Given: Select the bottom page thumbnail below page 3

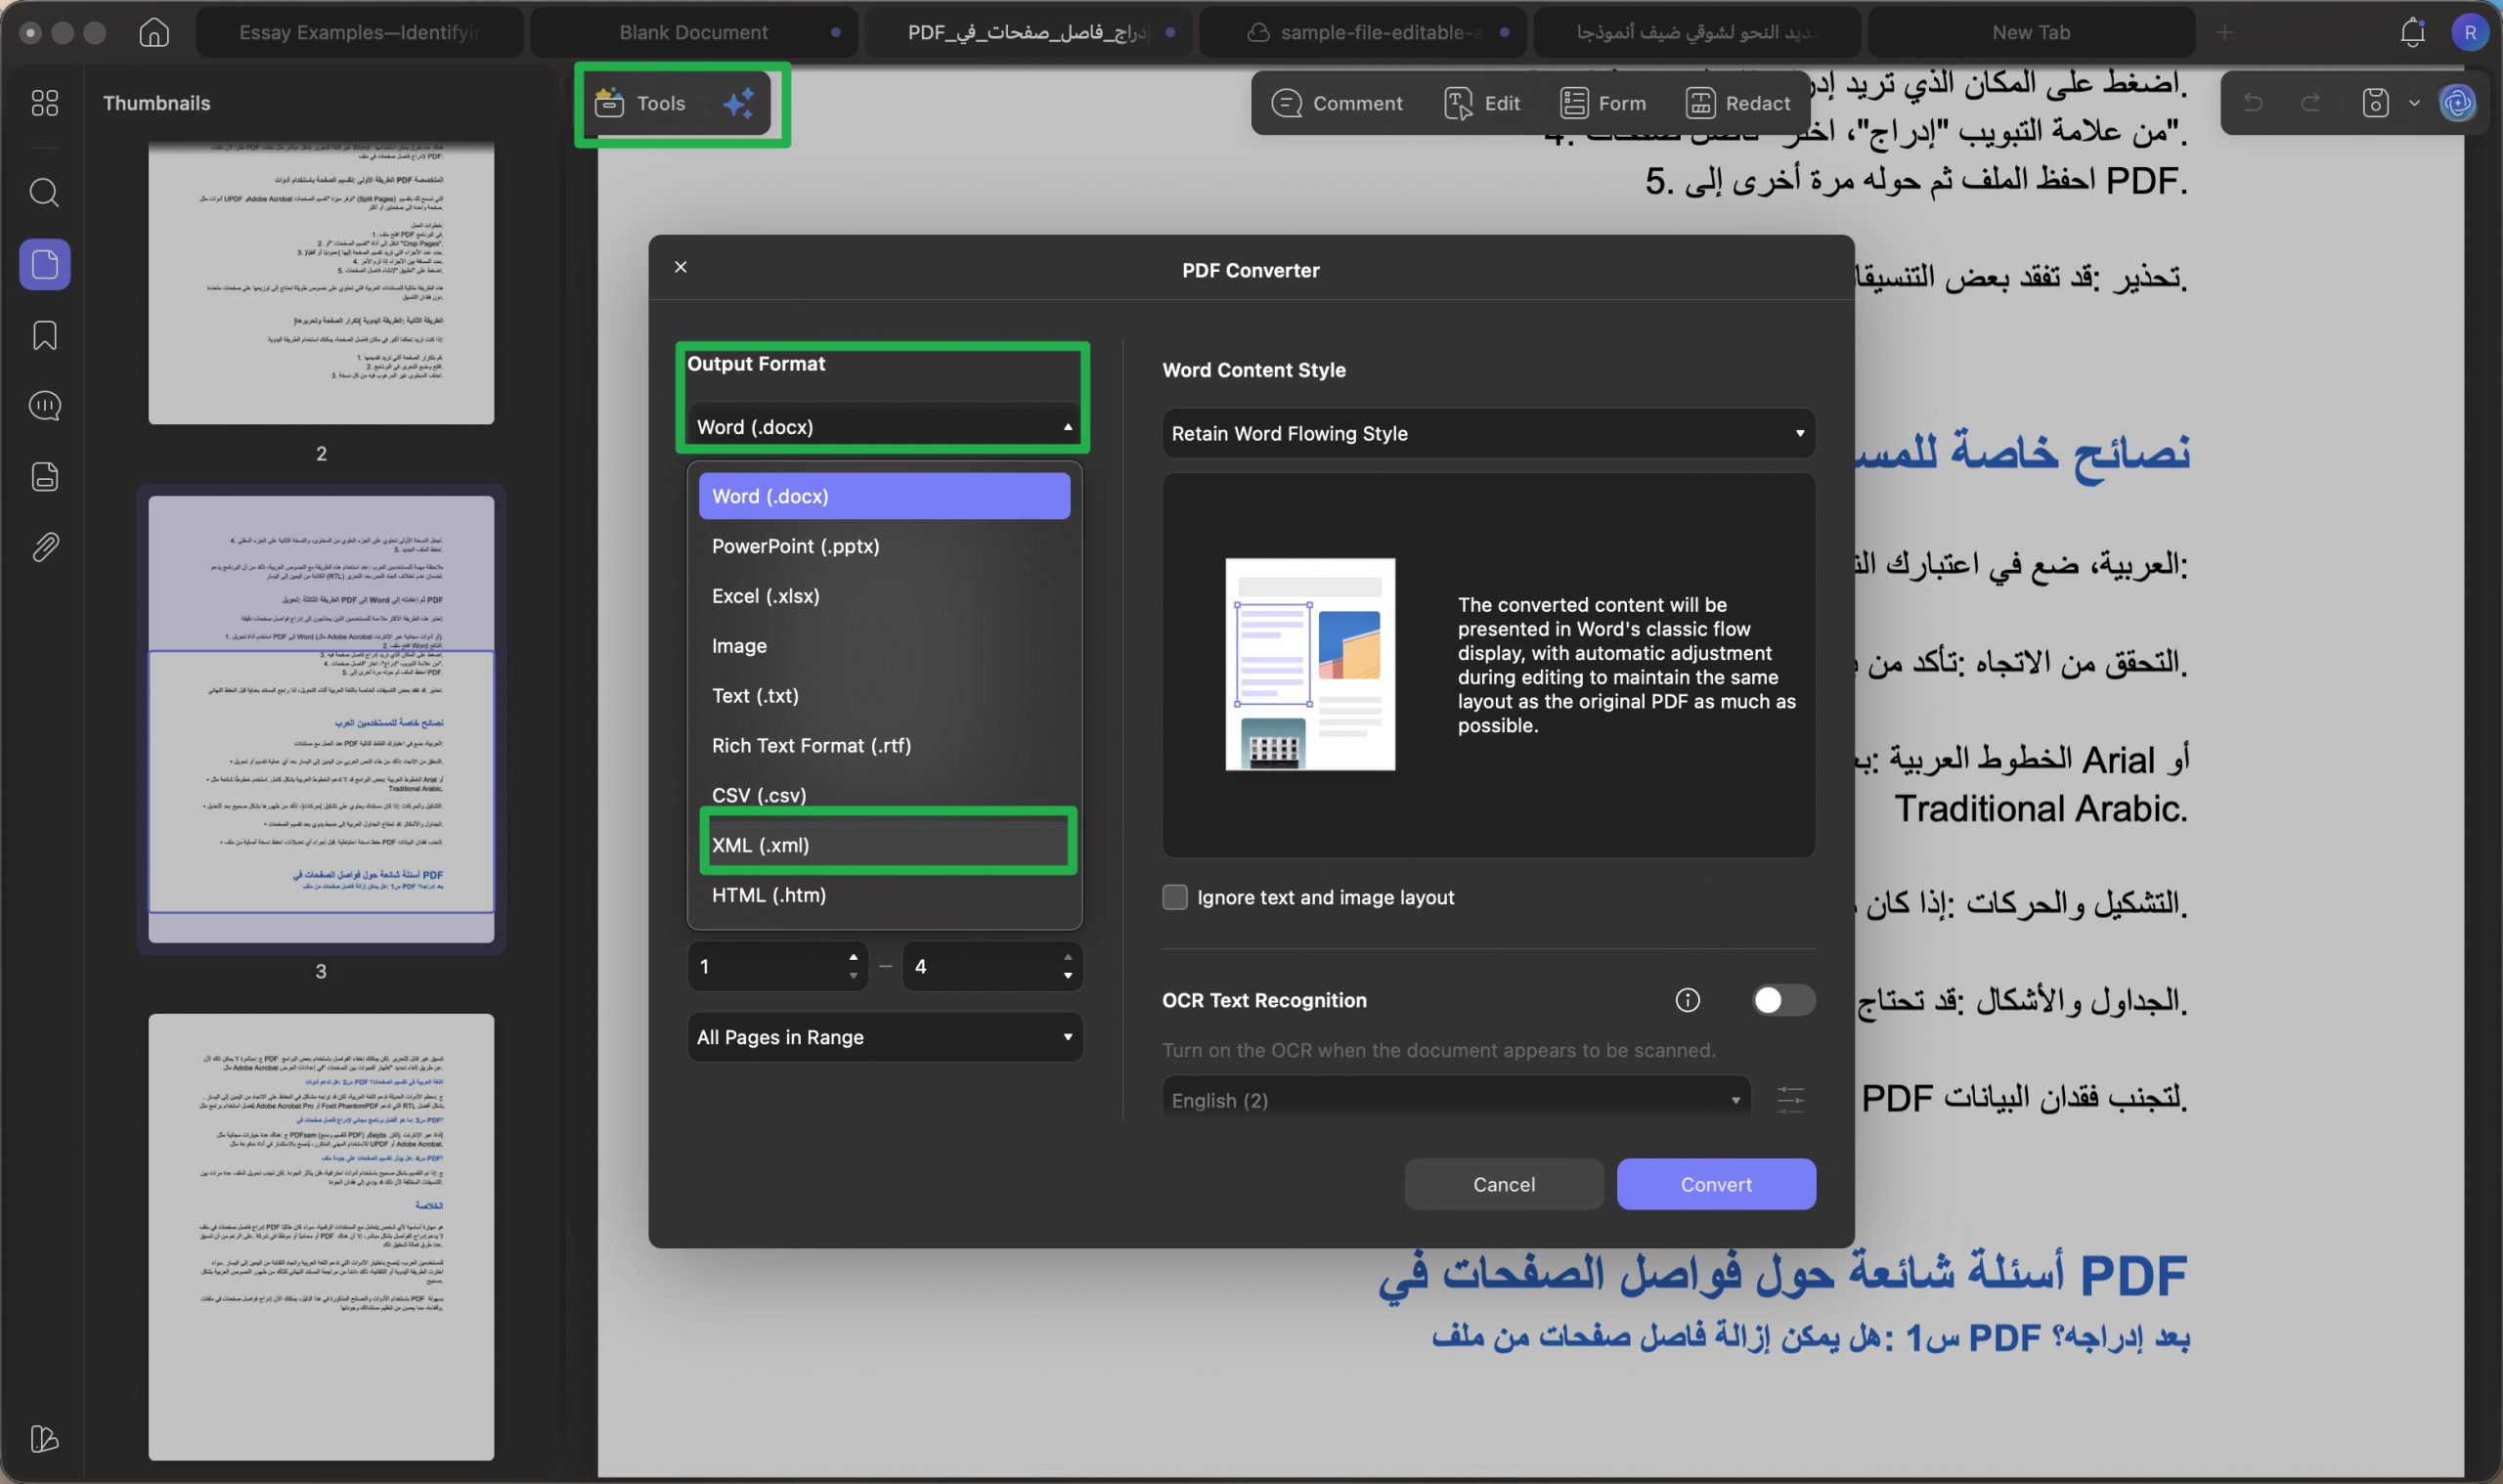Looking at the screenshot, I should coord(321,1237).
